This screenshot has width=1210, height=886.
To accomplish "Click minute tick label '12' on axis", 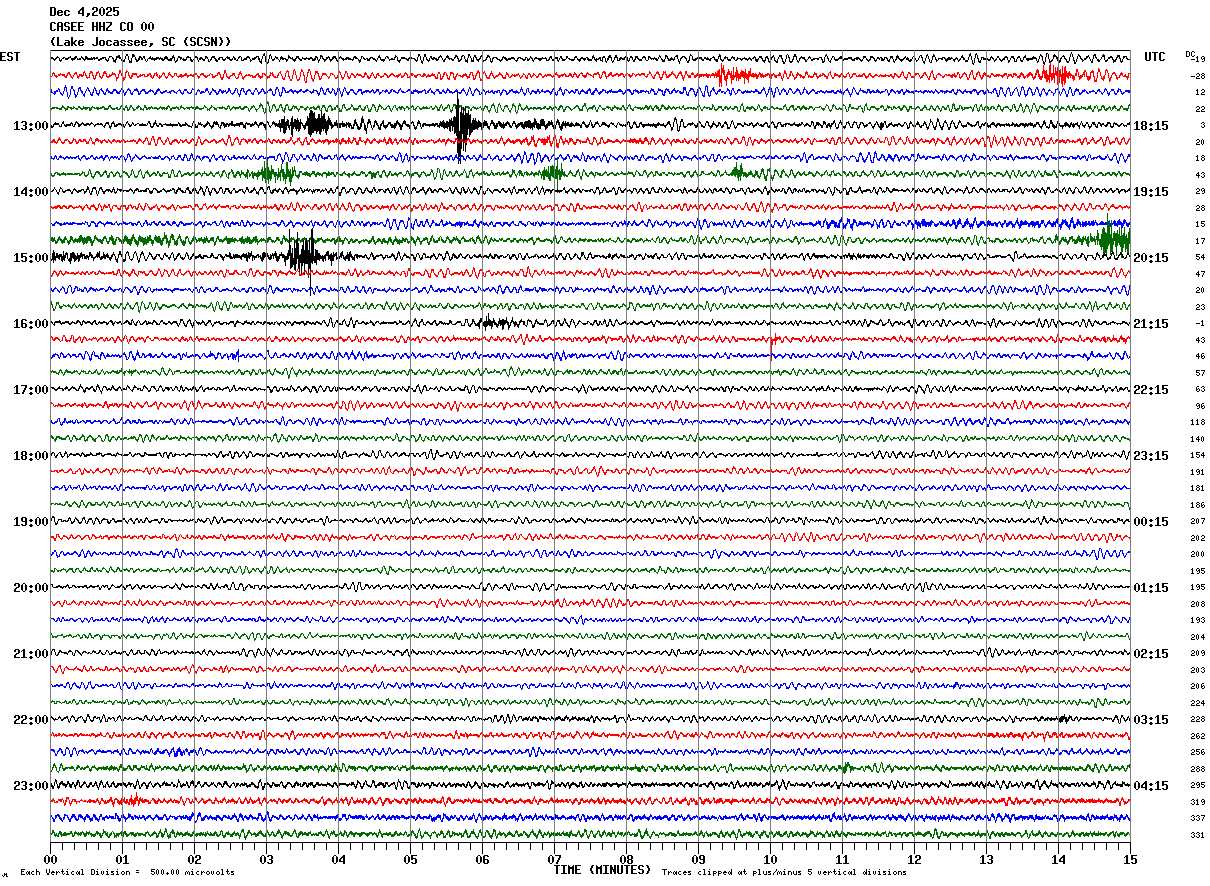I will [914, 859].
